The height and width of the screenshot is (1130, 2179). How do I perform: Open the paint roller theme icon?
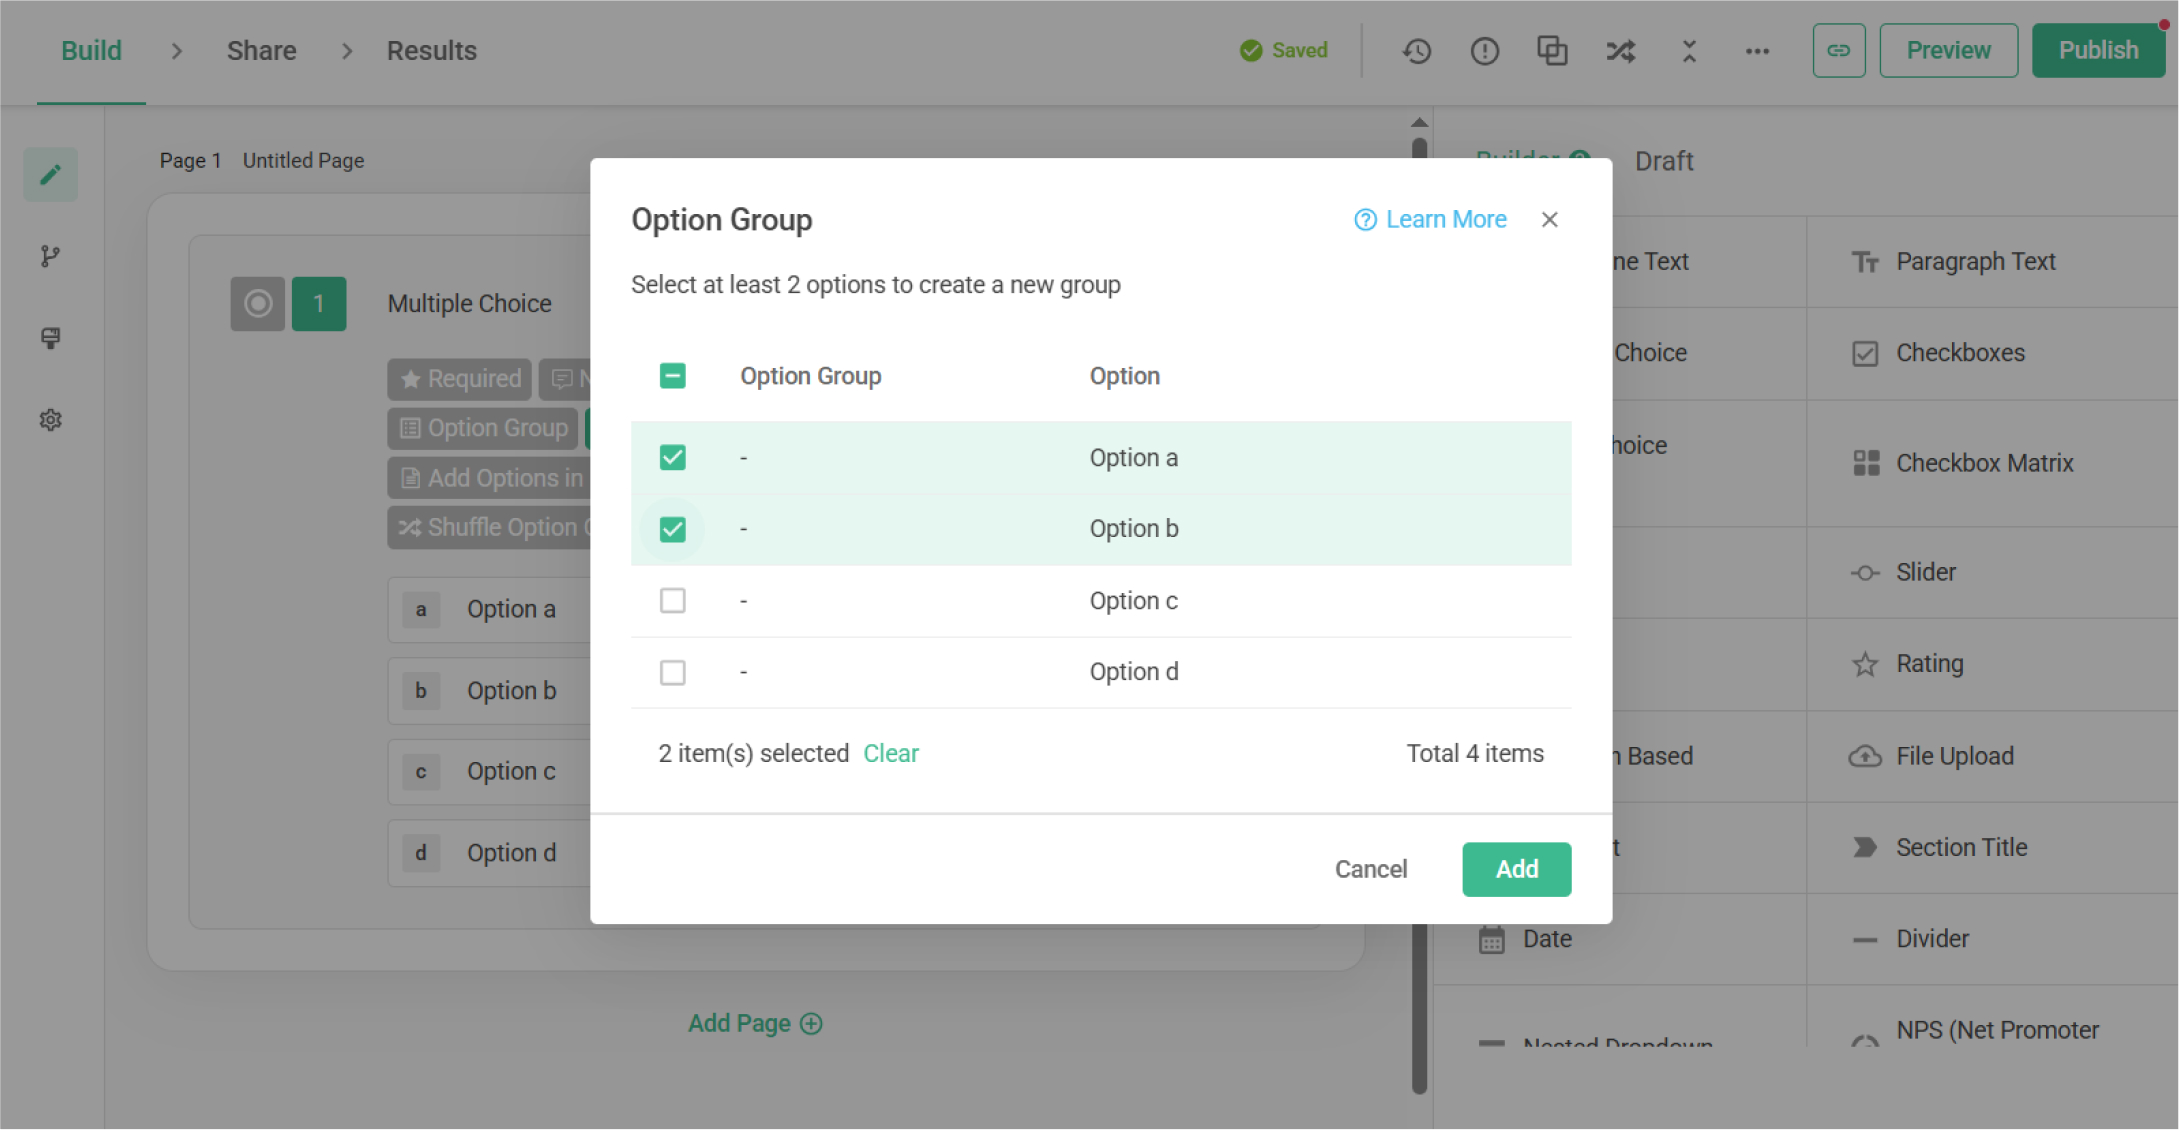pyautogui.click(x=51, y=338)
